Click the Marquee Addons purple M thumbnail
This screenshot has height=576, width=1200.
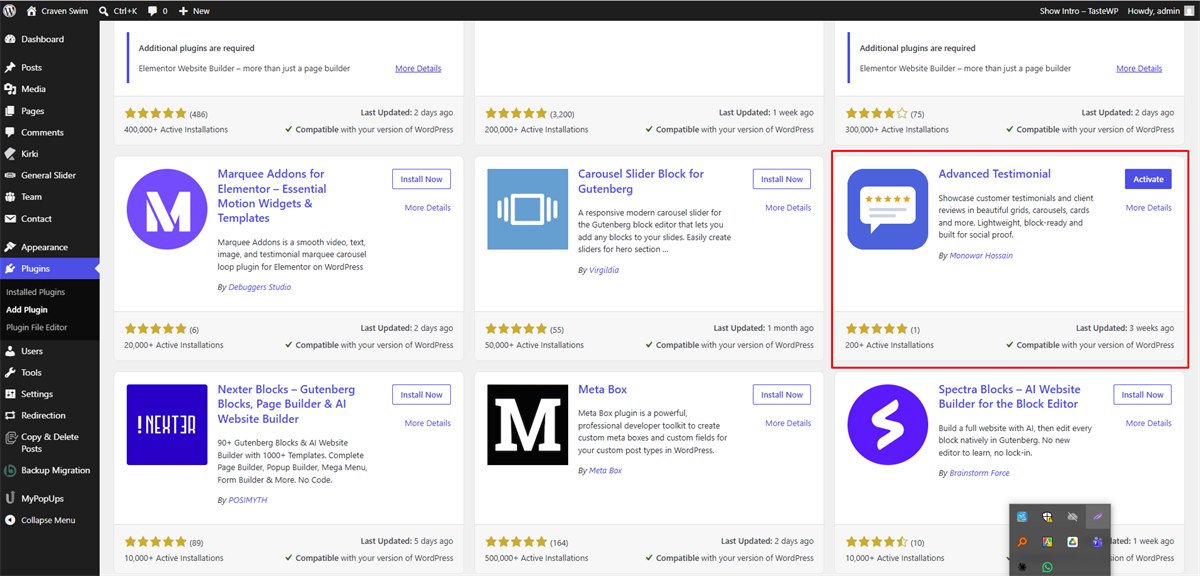click(167, 209)
